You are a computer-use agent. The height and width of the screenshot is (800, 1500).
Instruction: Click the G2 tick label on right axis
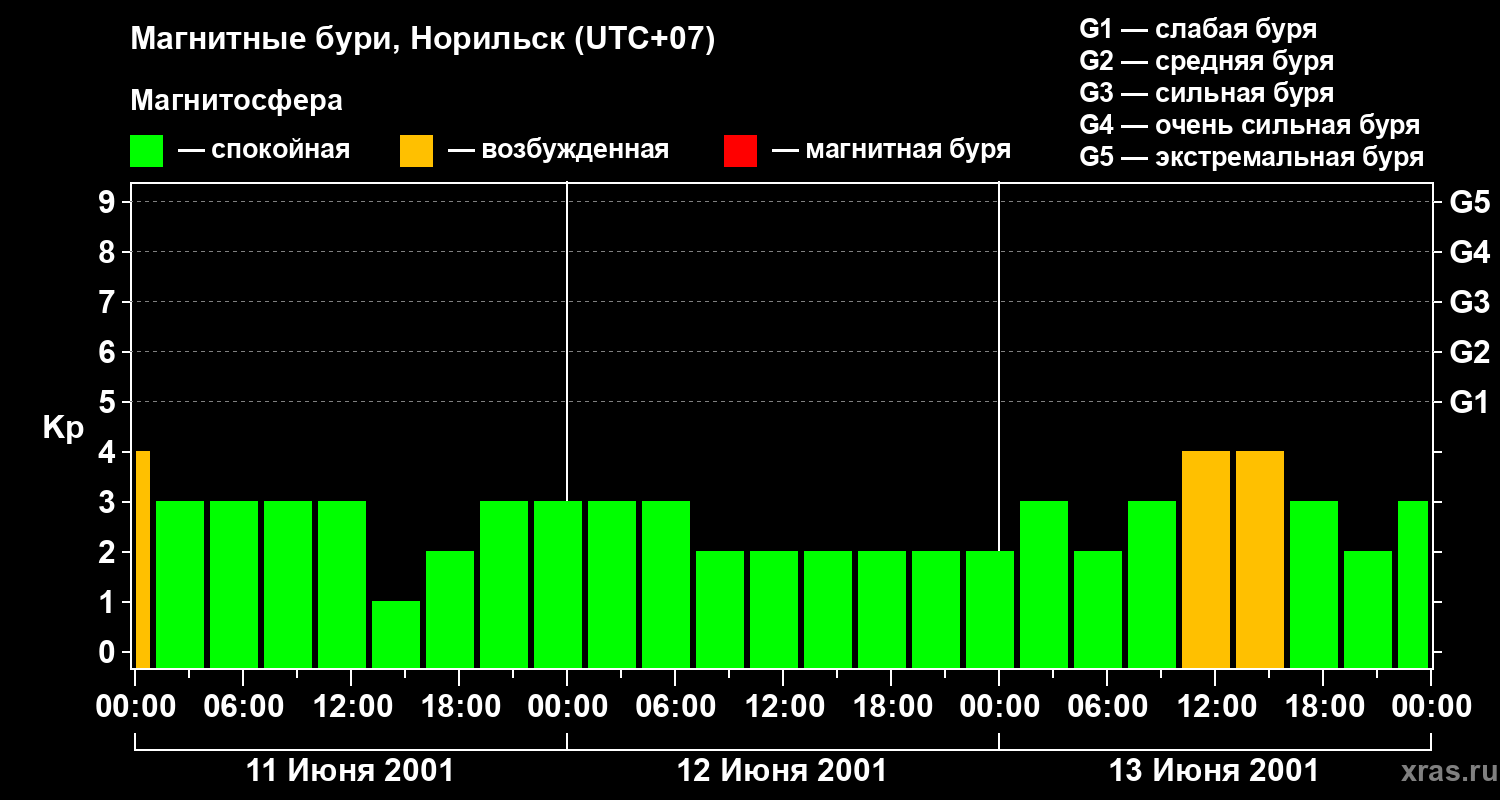pos(1469,352)
